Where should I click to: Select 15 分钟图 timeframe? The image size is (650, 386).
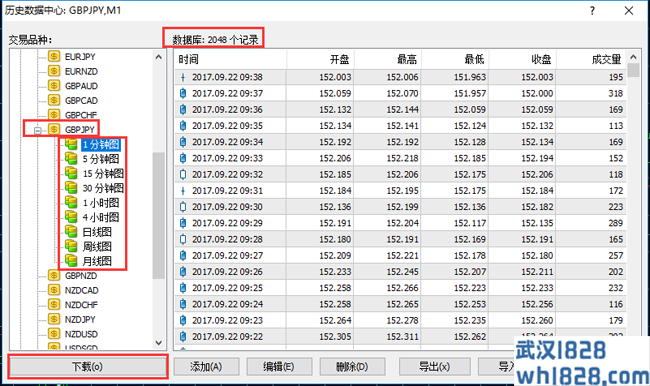(x=103, y=173)
